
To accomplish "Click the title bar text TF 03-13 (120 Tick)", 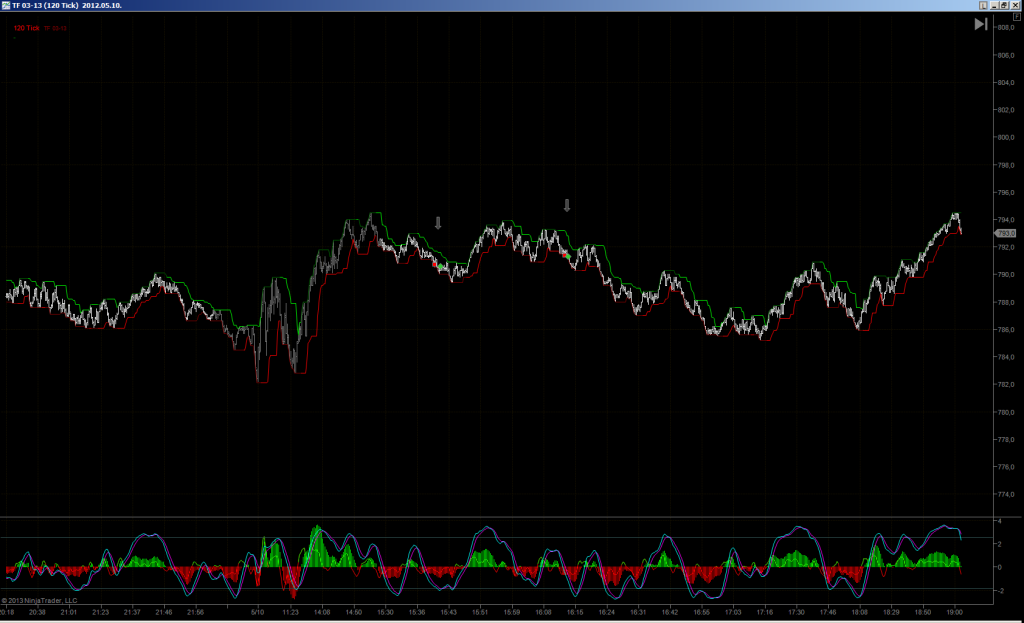I will 45,5.
